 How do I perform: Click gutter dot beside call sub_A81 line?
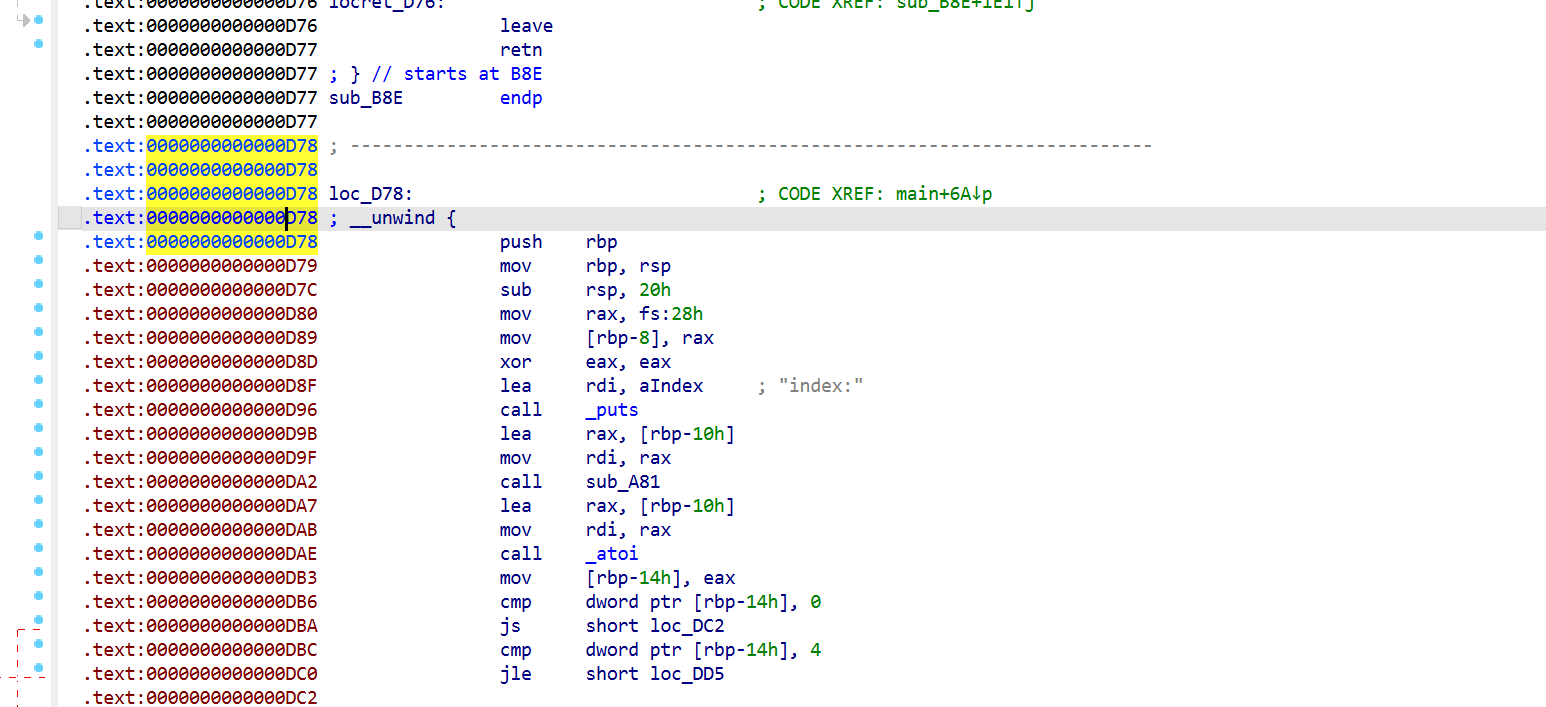tap(39, 476)
